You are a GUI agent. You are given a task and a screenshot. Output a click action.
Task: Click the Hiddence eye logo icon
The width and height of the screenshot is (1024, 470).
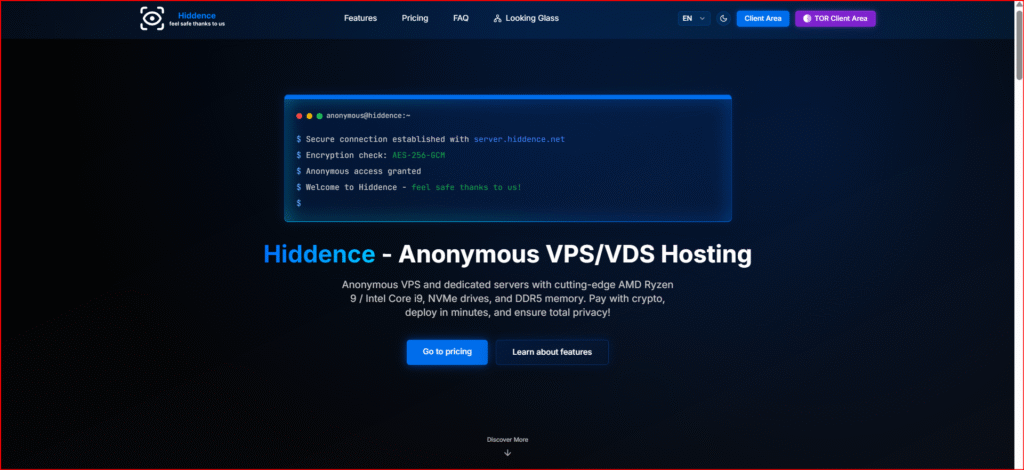click(152, 18)
